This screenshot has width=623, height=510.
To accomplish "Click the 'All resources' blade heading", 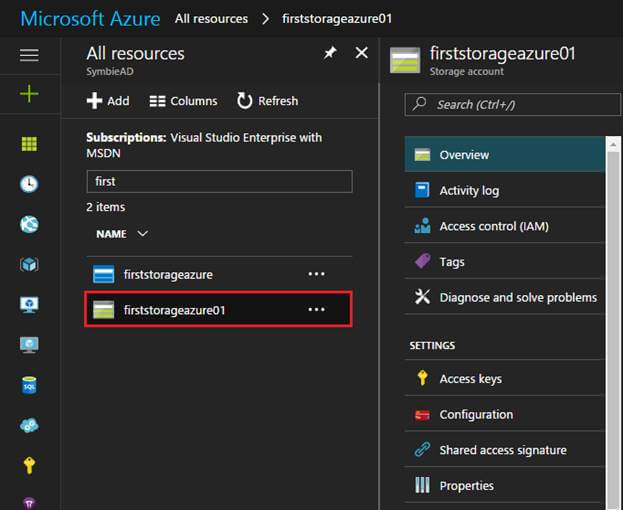I will point(135,54).
